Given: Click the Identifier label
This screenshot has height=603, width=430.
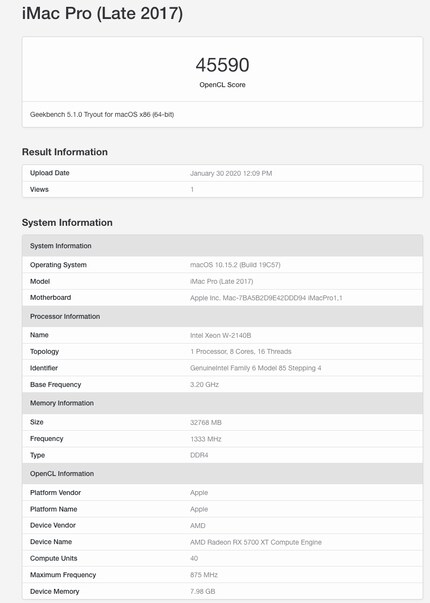Looking at the screenshot, I should pos(44,368).
